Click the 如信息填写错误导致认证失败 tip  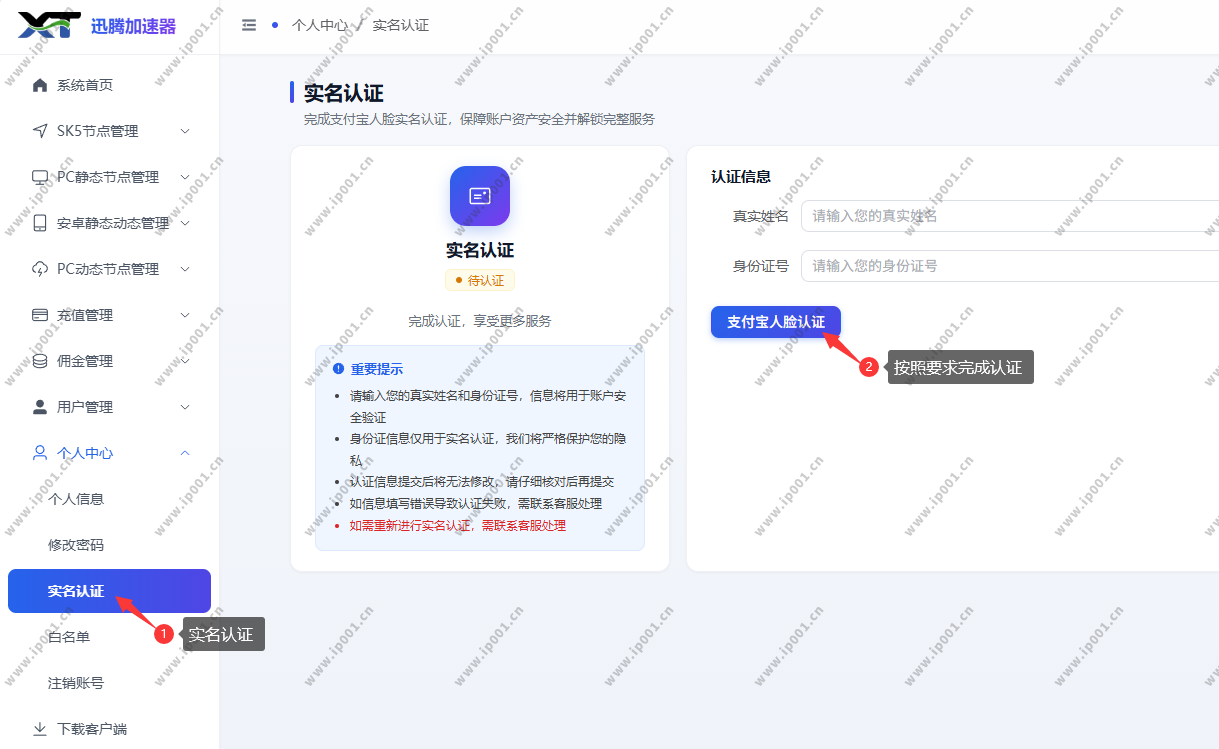click(x=476, y=503)
